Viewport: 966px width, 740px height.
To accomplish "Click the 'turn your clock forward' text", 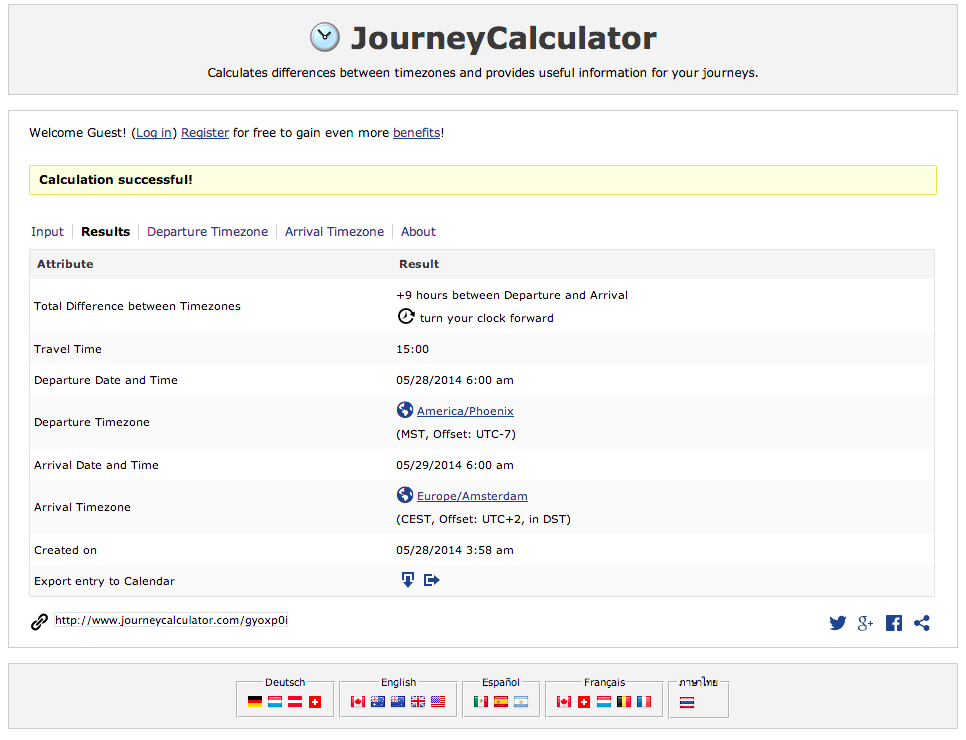I will 487,318.
